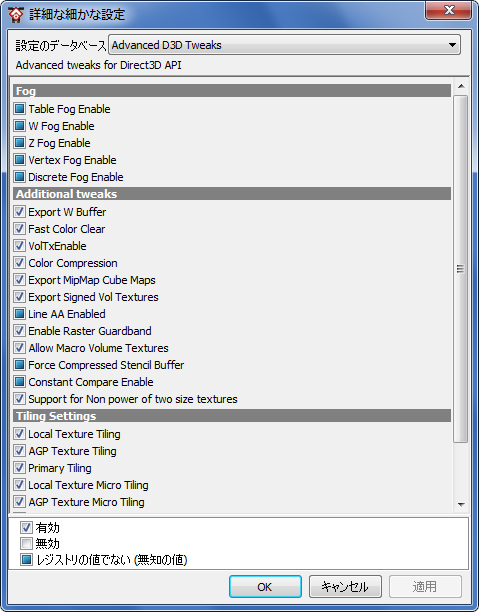Toggle the Table Fog Enable square indicator
The height and width of the screenshot is (612, 479).
[x=20, y=109]
